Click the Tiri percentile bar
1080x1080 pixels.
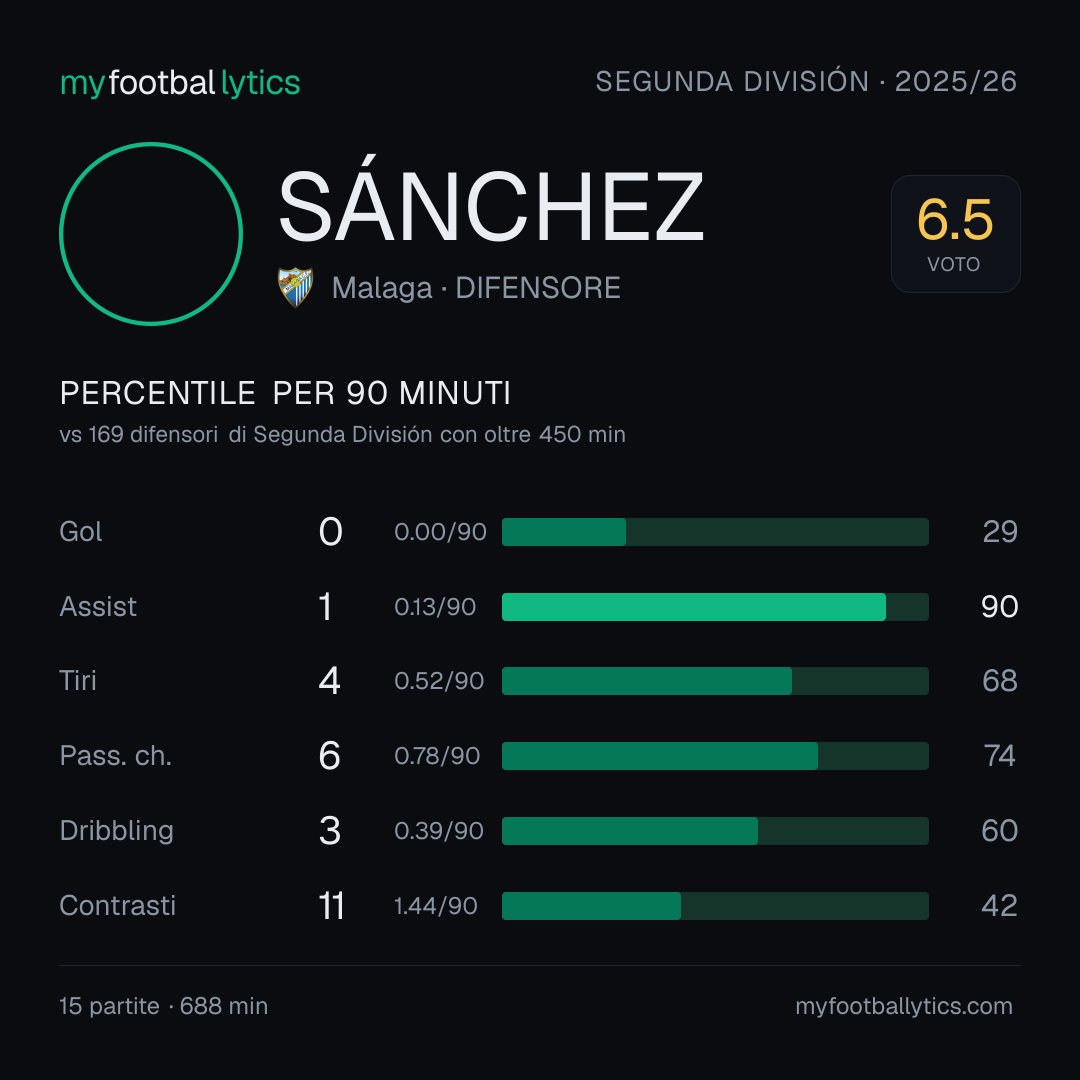click(715, 681)
